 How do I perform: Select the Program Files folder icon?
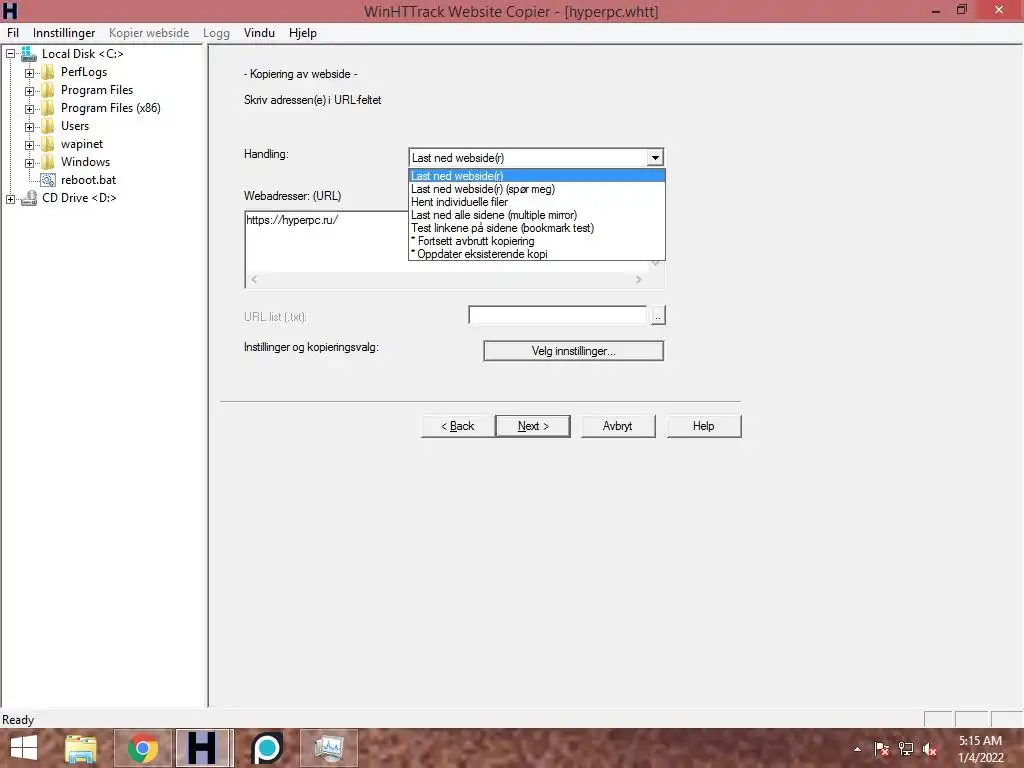point(48,90)
